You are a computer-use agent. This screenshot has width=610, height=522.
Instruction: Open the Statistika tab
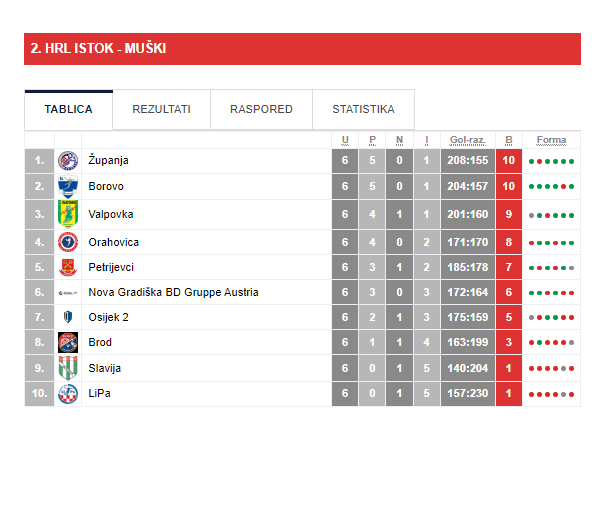tap(363, 109)
